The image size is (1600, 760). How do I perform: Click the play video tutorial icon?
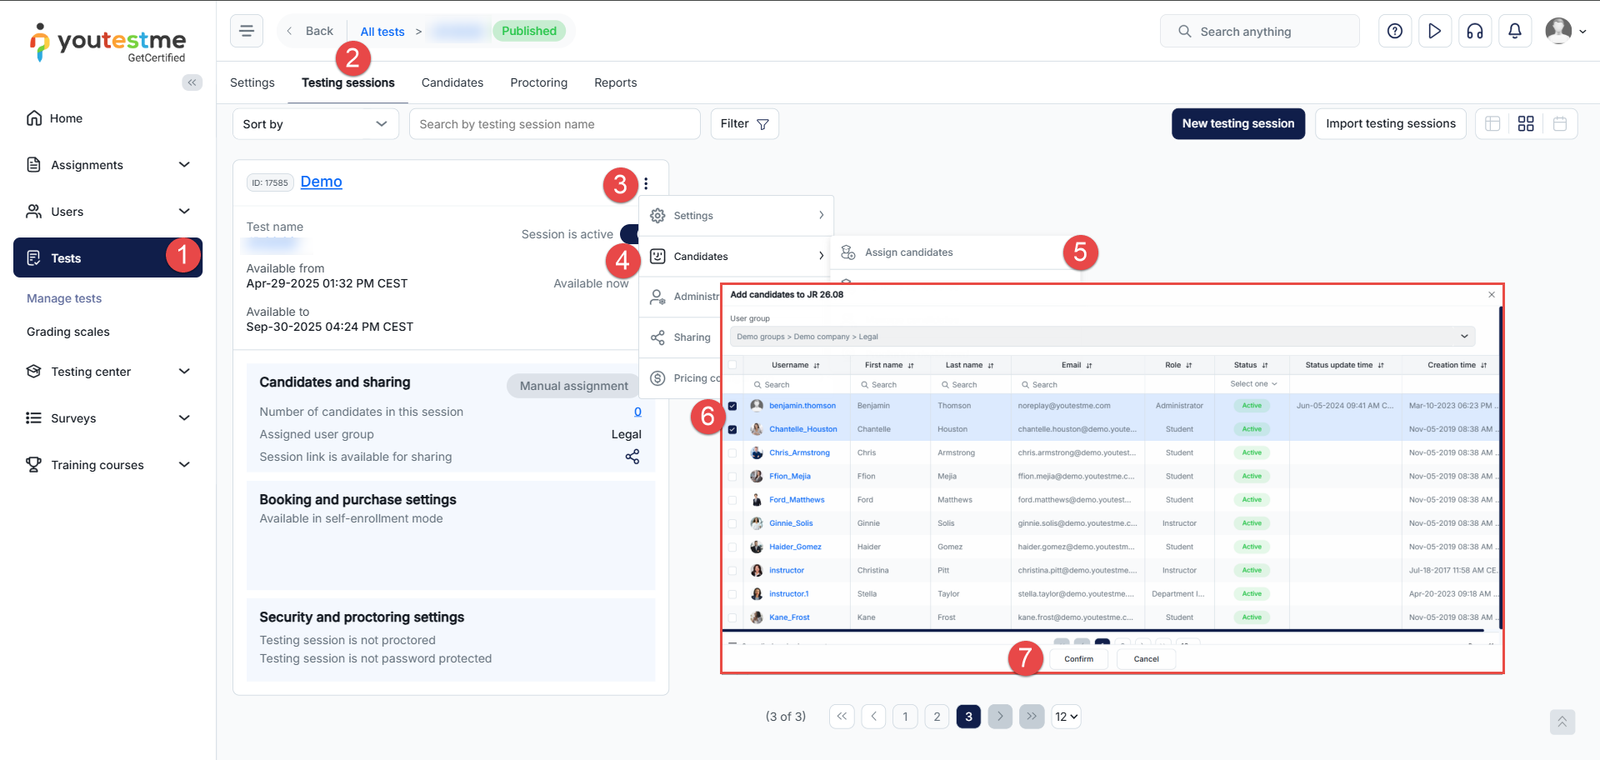[x=1434, y=31]
